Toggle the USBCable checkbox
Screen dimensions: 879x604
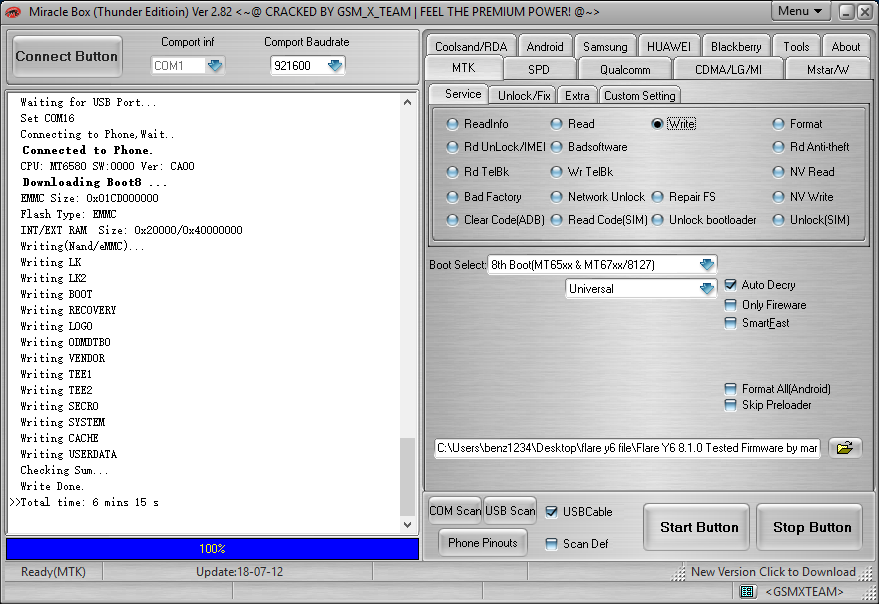click(x=552, y=511)
